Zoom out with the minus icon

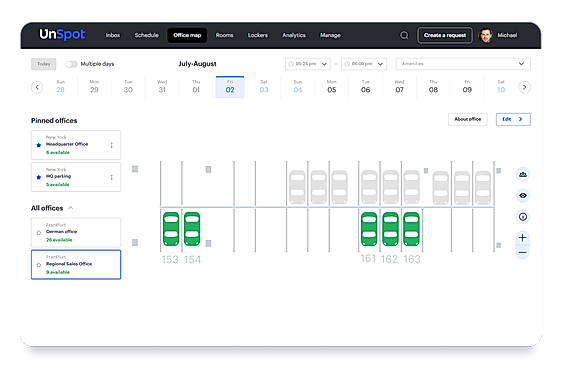coord(523,253)
